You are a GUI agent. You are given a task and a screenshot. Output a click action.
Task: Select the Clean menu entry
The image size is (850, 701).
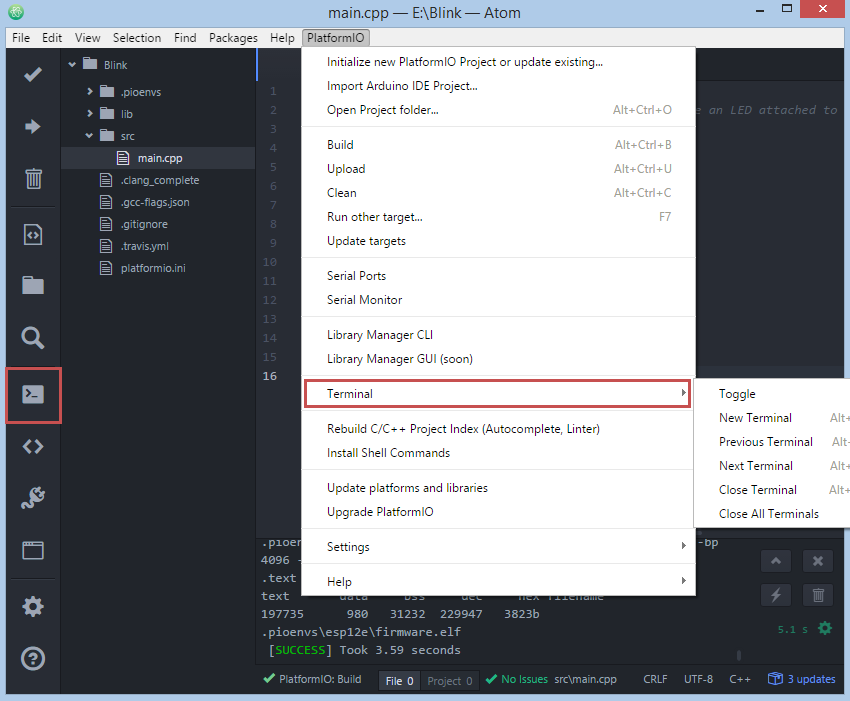coord(498,192)
